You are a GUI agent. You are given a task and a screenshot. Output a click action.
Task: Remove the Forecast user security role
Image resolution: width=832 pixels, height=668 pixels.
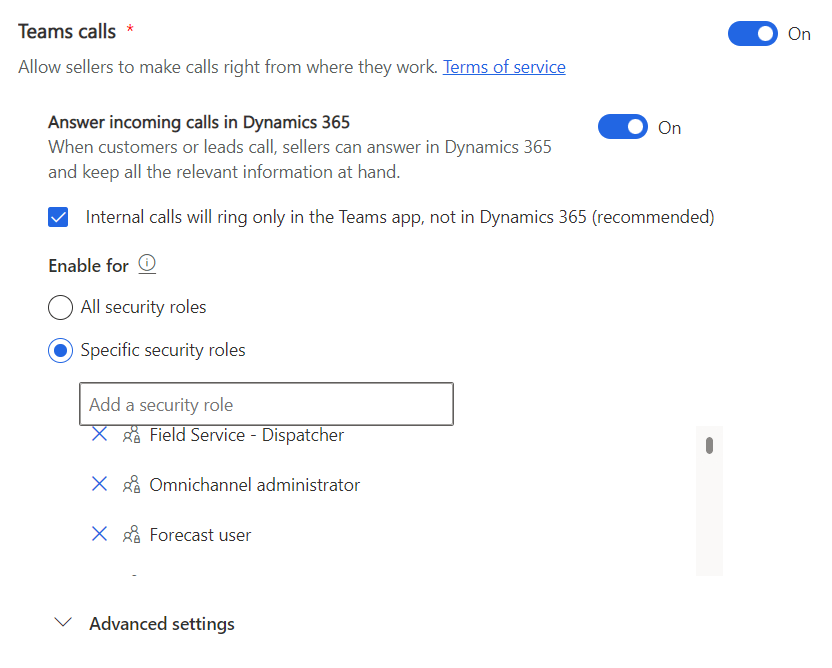(99, 535)
